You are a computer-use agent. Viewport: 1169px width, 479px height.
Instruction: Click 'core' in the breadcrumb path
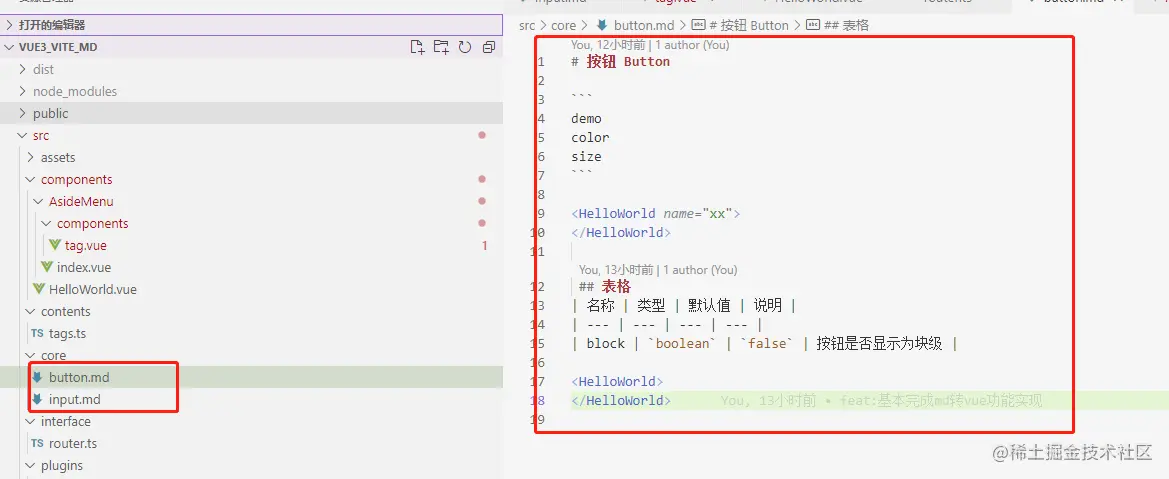564,25
